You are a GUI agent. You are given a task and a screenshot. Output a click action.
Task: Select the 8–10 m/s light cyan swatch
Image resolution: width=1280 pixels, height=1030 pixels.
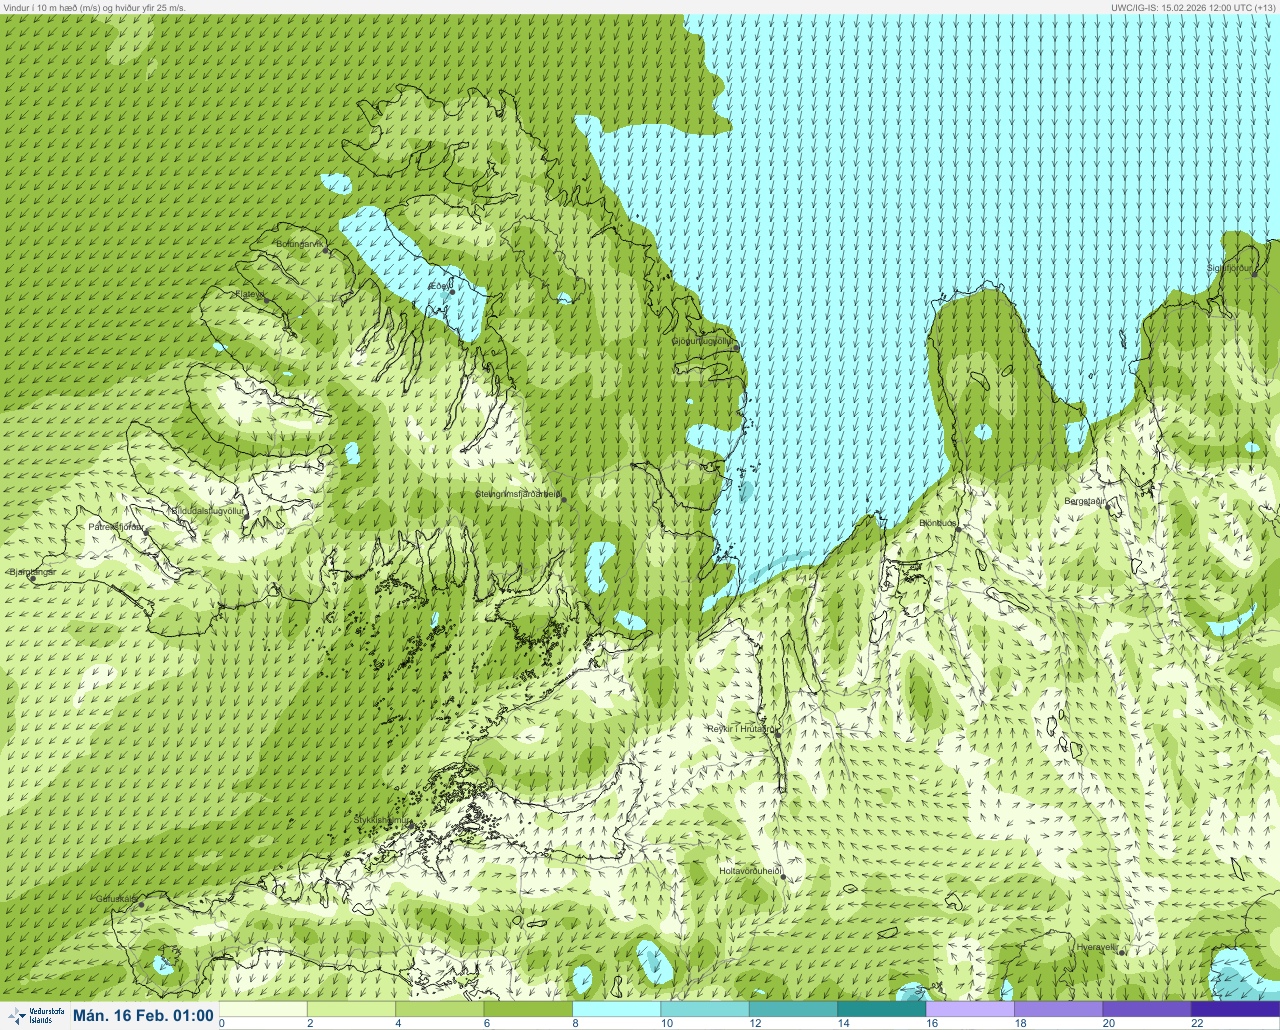[x=616, y=1009]
